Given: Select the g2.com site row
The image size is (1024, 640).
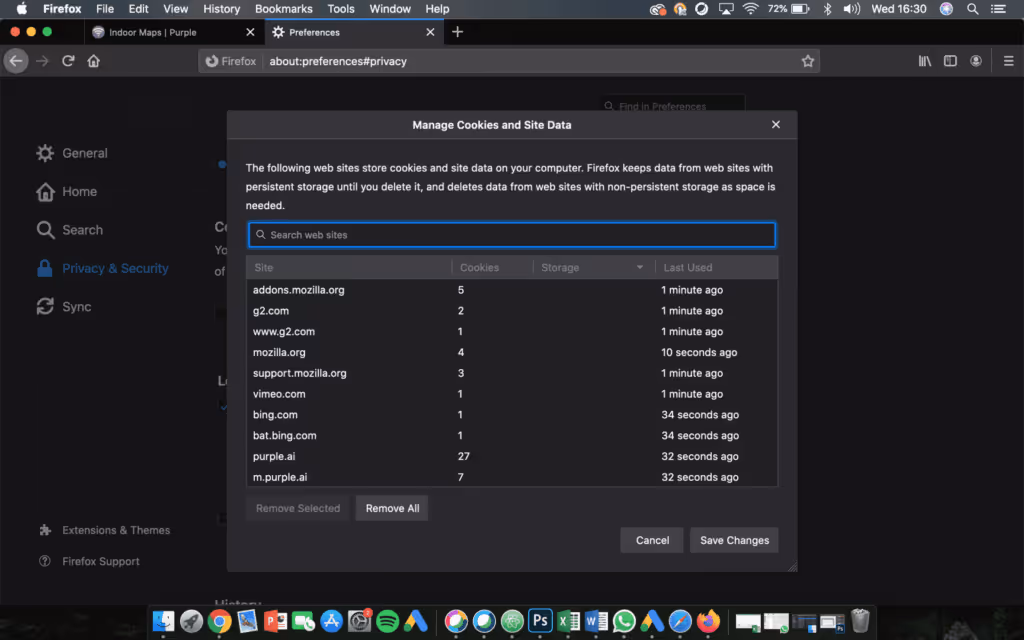Looking at the screenshot, I should tap(512, 311).
